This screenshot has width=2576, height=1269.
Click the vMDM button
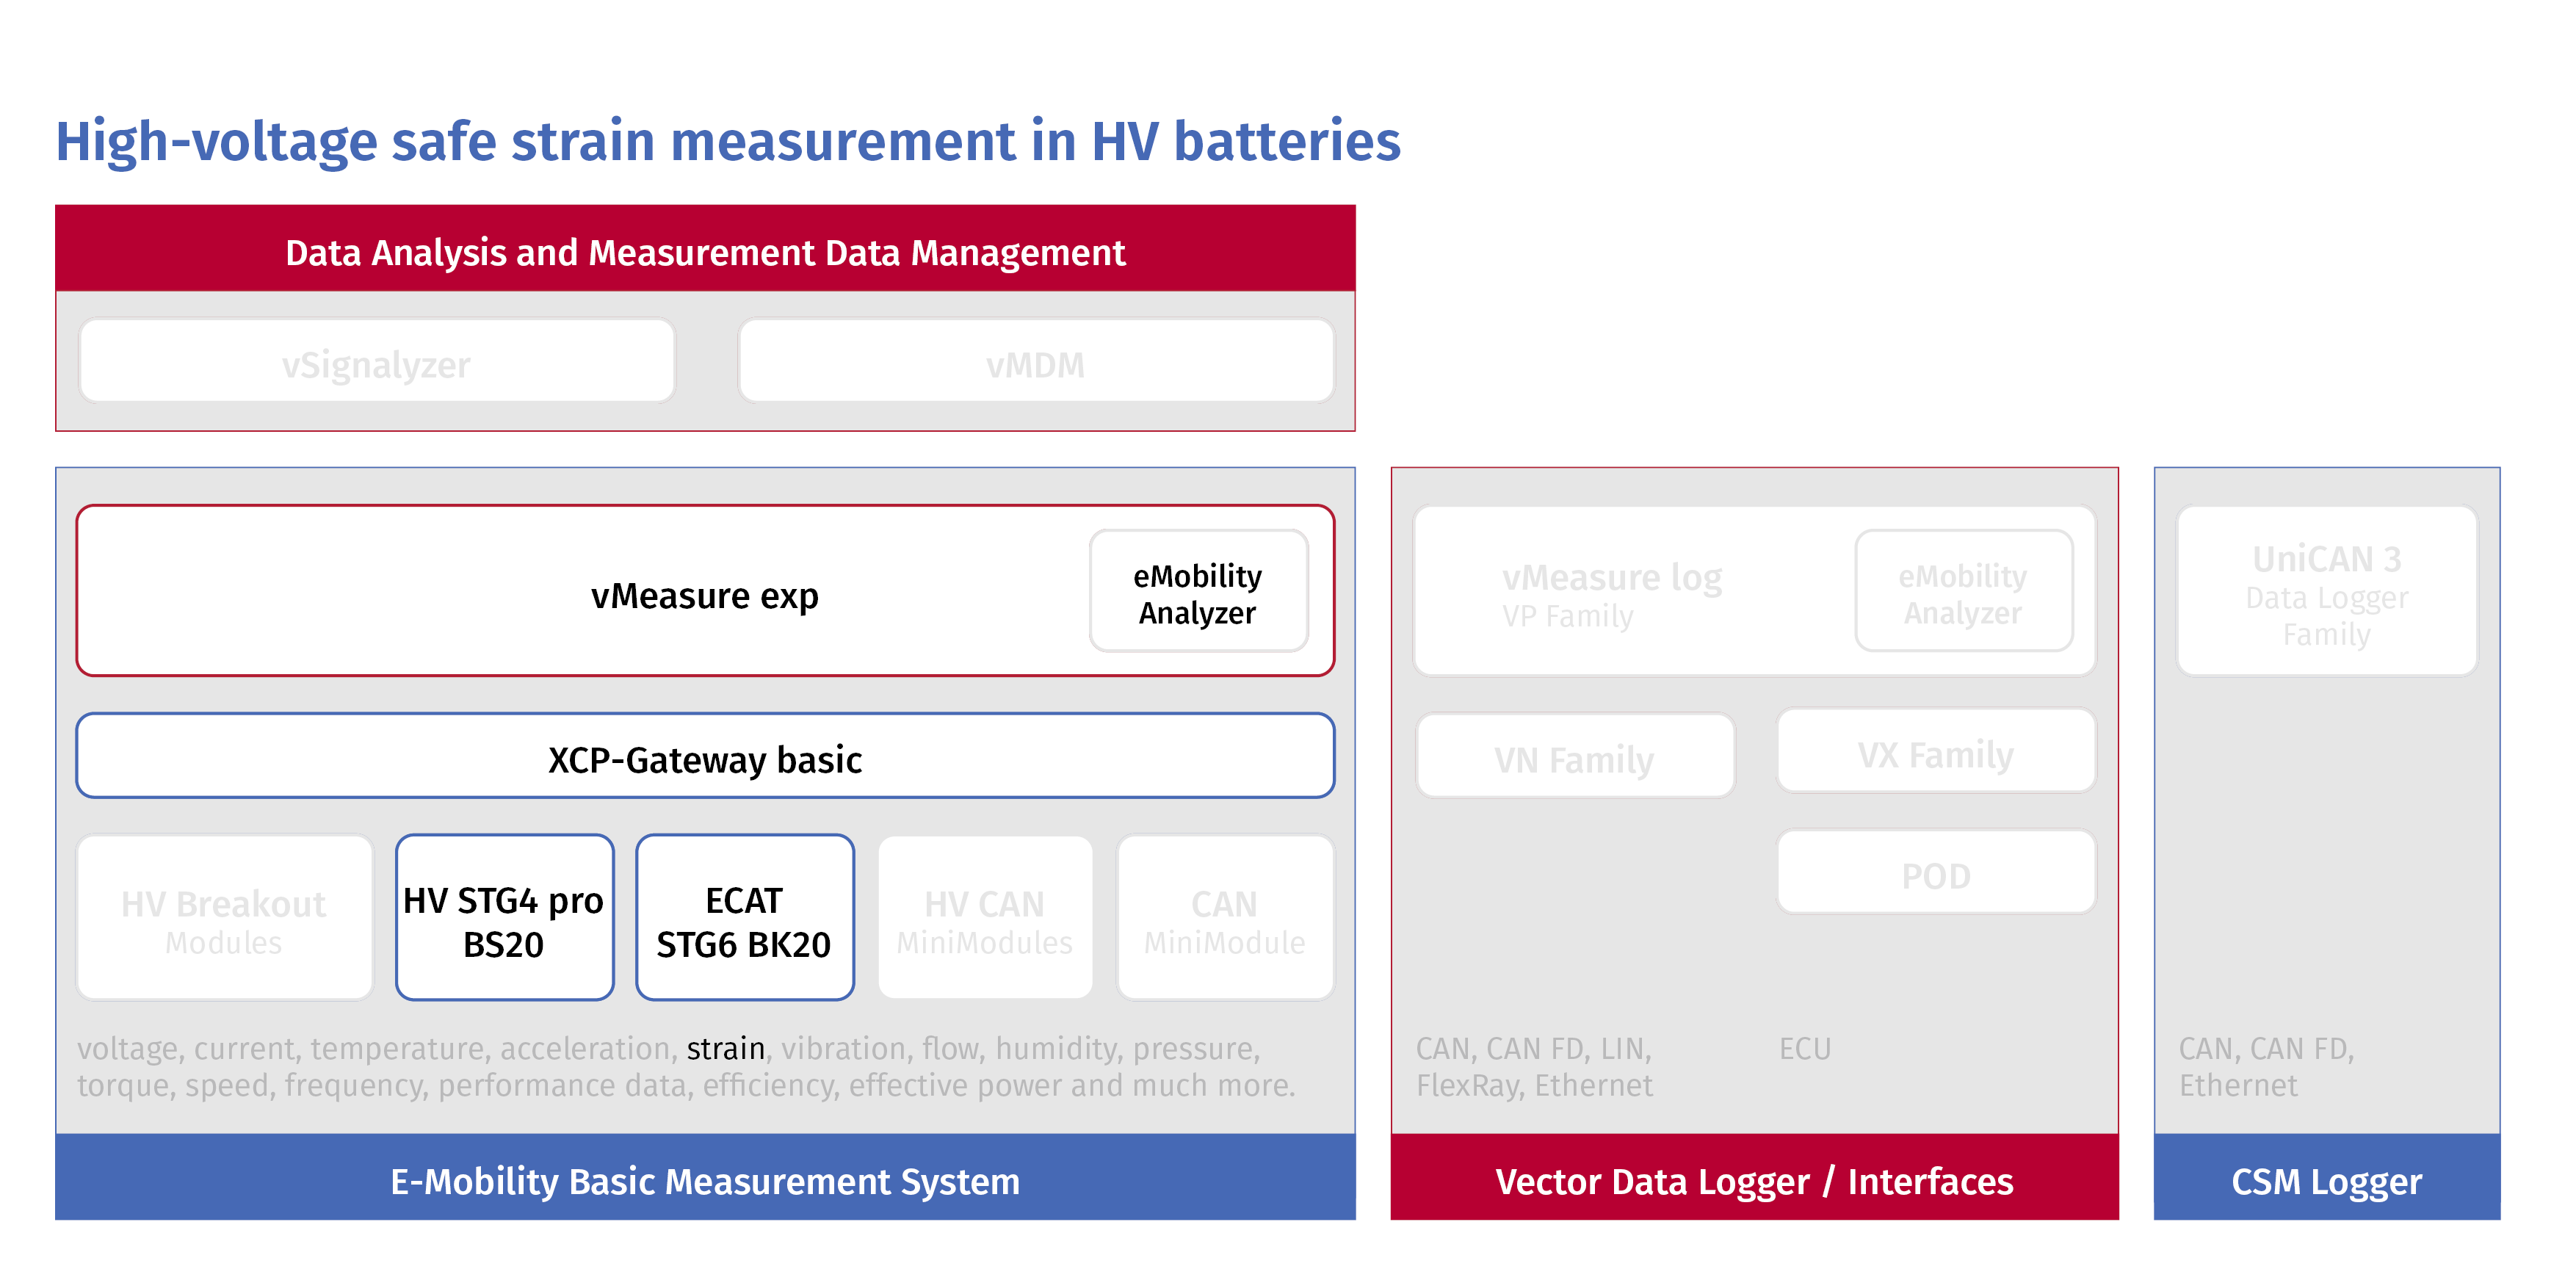tap(1037, 363)
